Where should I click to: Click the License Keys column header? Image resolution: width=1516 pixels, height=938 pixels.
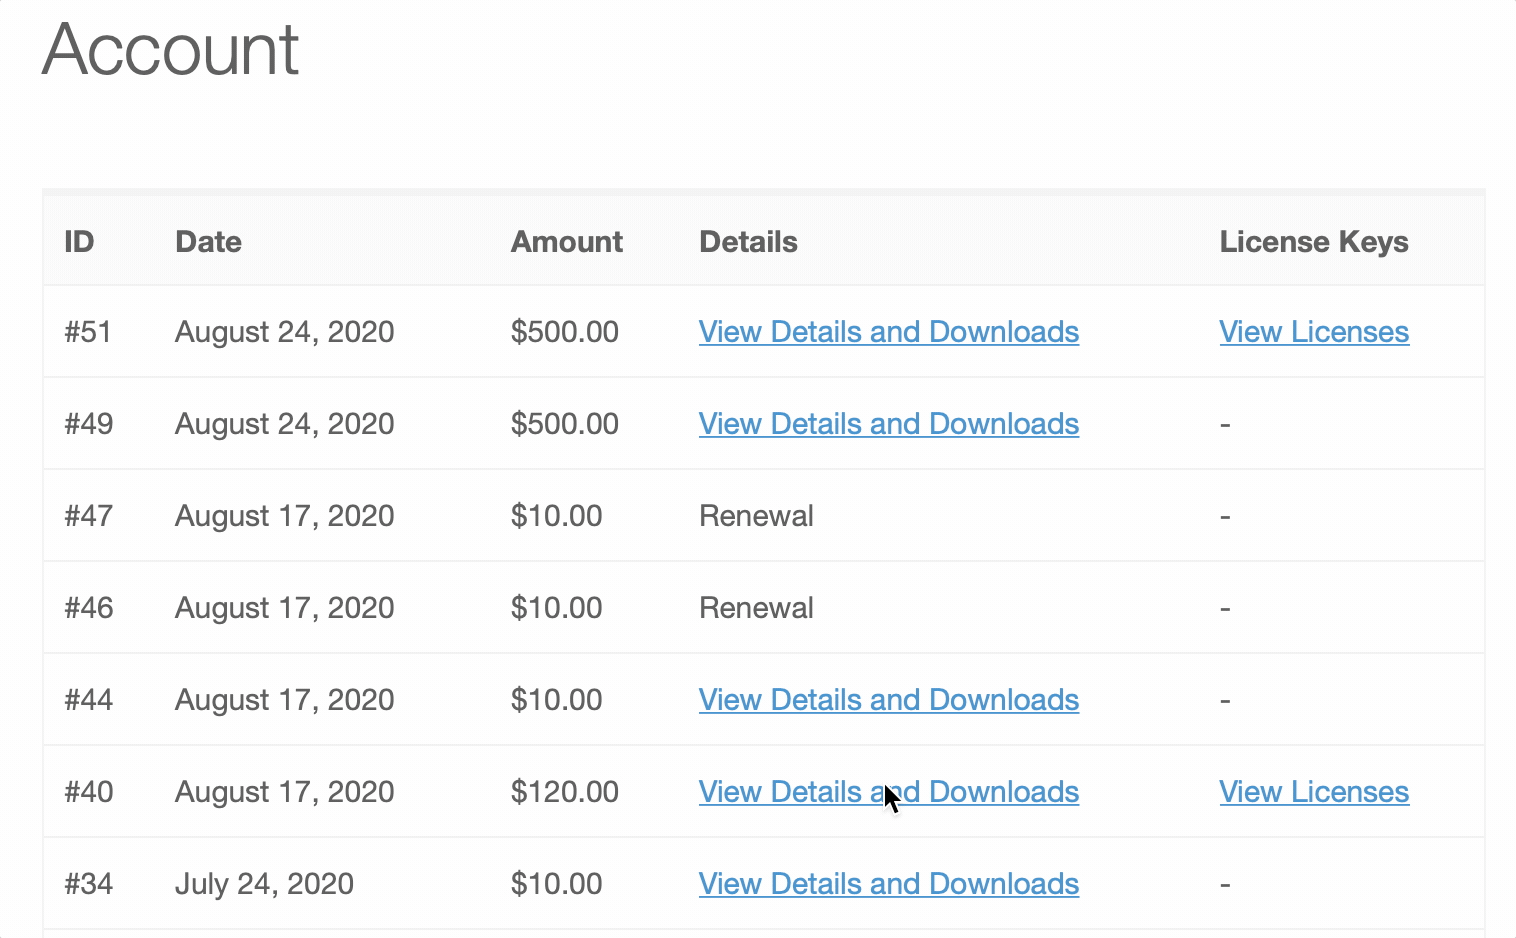coord(1313,242)
